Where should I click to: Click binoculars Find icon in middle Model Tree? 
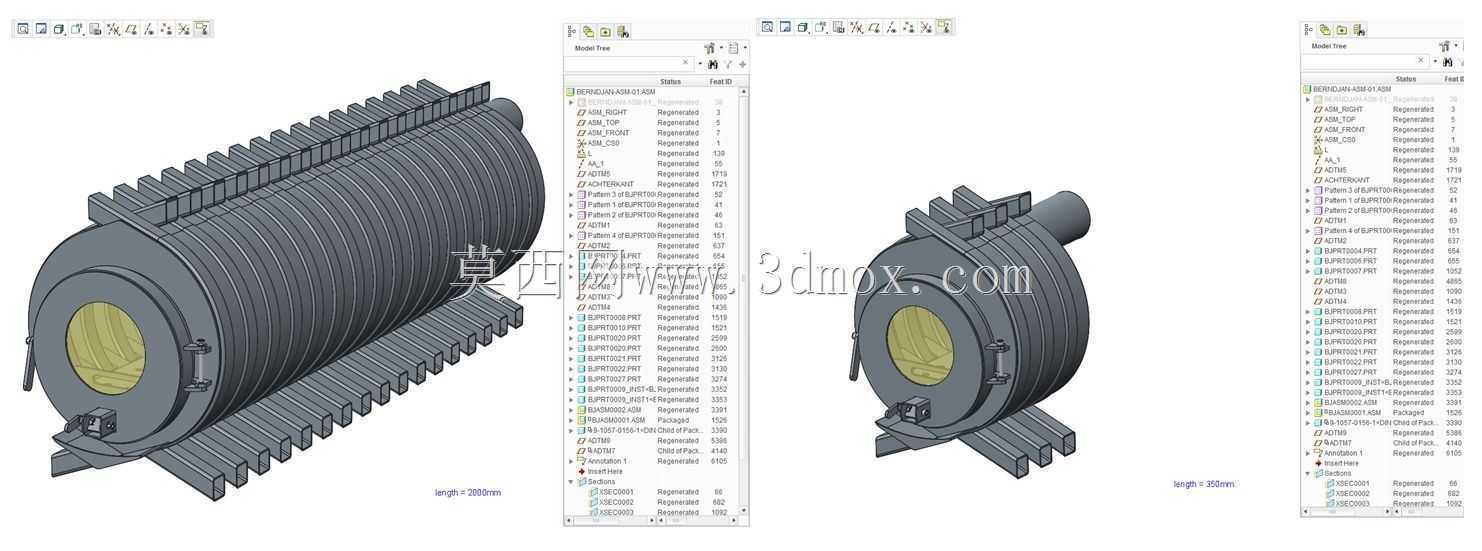coord(713,63)
